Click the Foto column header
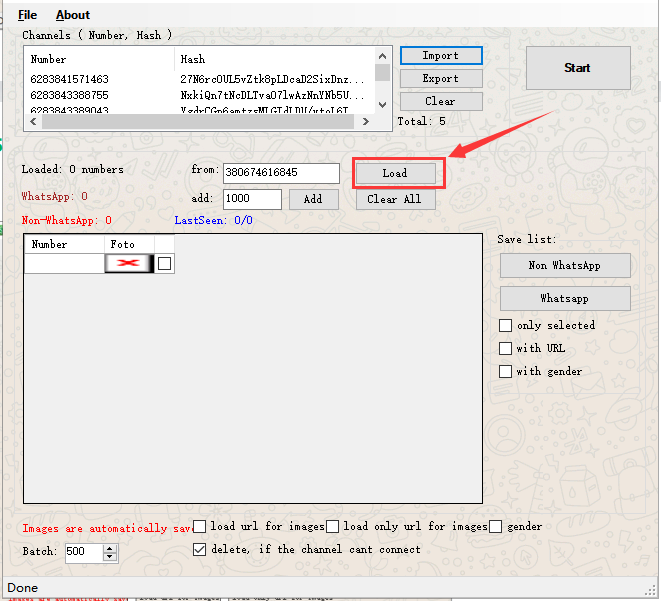This screenshot has height=601, width=661. 129,244
